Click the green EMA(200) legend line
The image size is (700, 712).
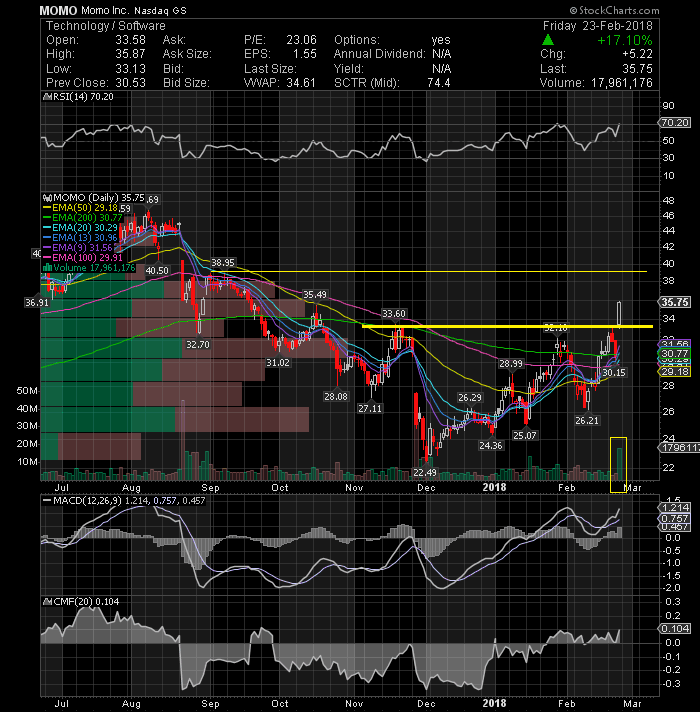click(47, 218)
